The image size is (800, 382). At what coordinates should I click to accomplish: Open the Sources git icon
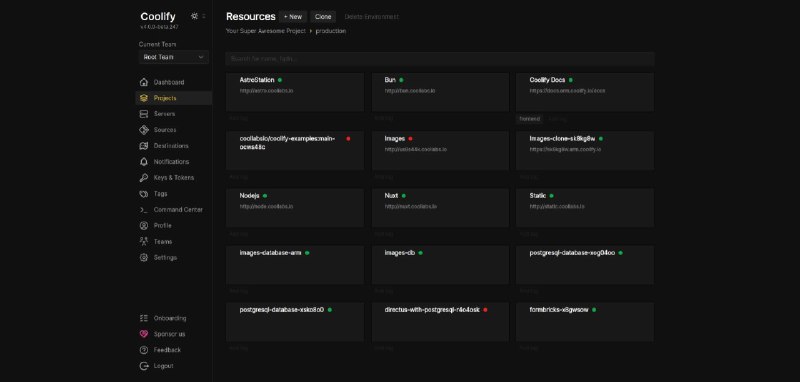coord(144,130)
